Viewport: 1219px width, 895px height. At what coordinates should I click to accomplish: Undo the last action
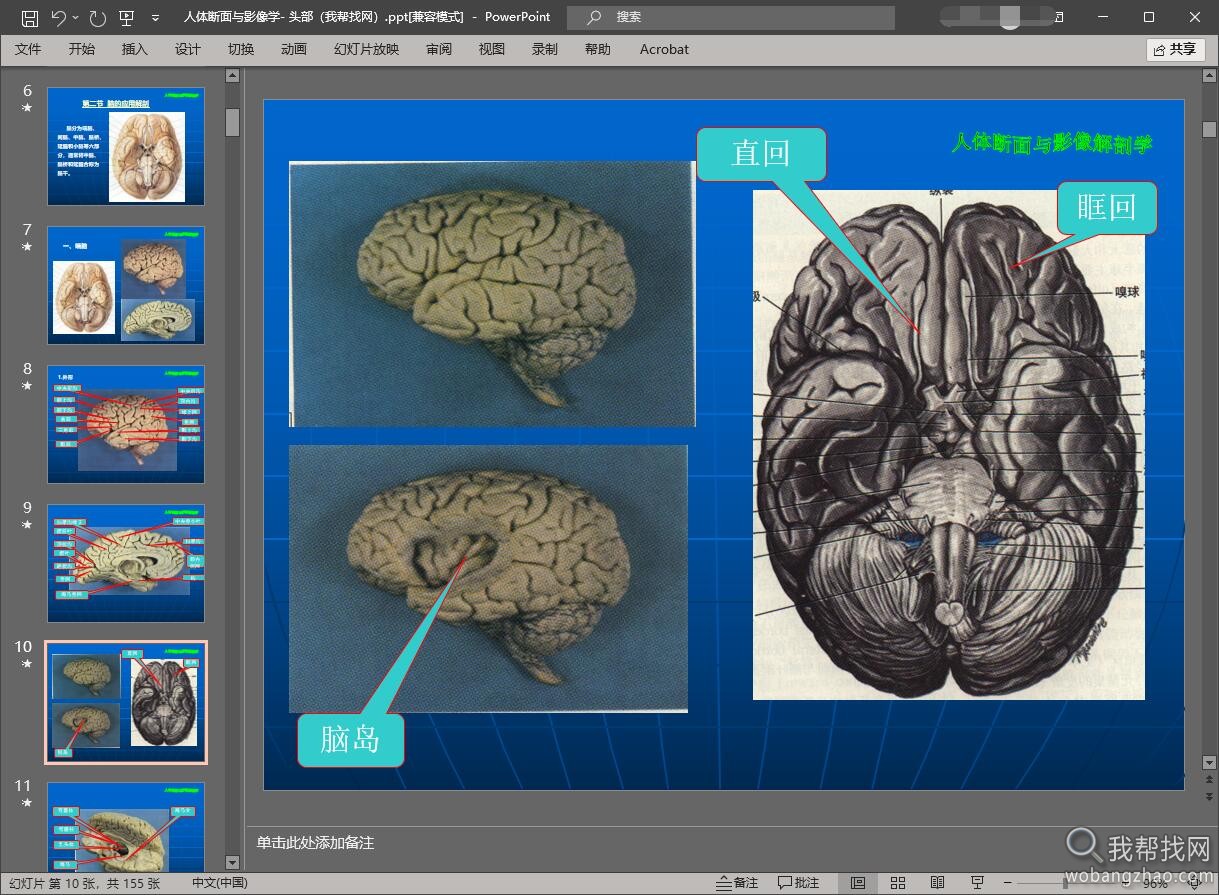(59, 17)
